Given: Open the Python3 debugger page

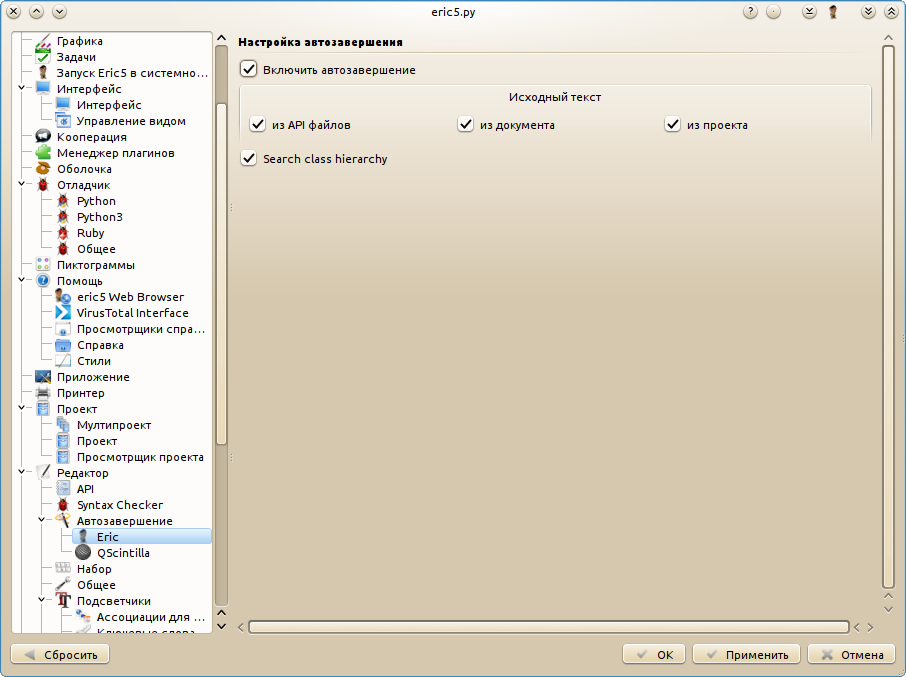Looking at the screenshot, I should coord(99,217).
